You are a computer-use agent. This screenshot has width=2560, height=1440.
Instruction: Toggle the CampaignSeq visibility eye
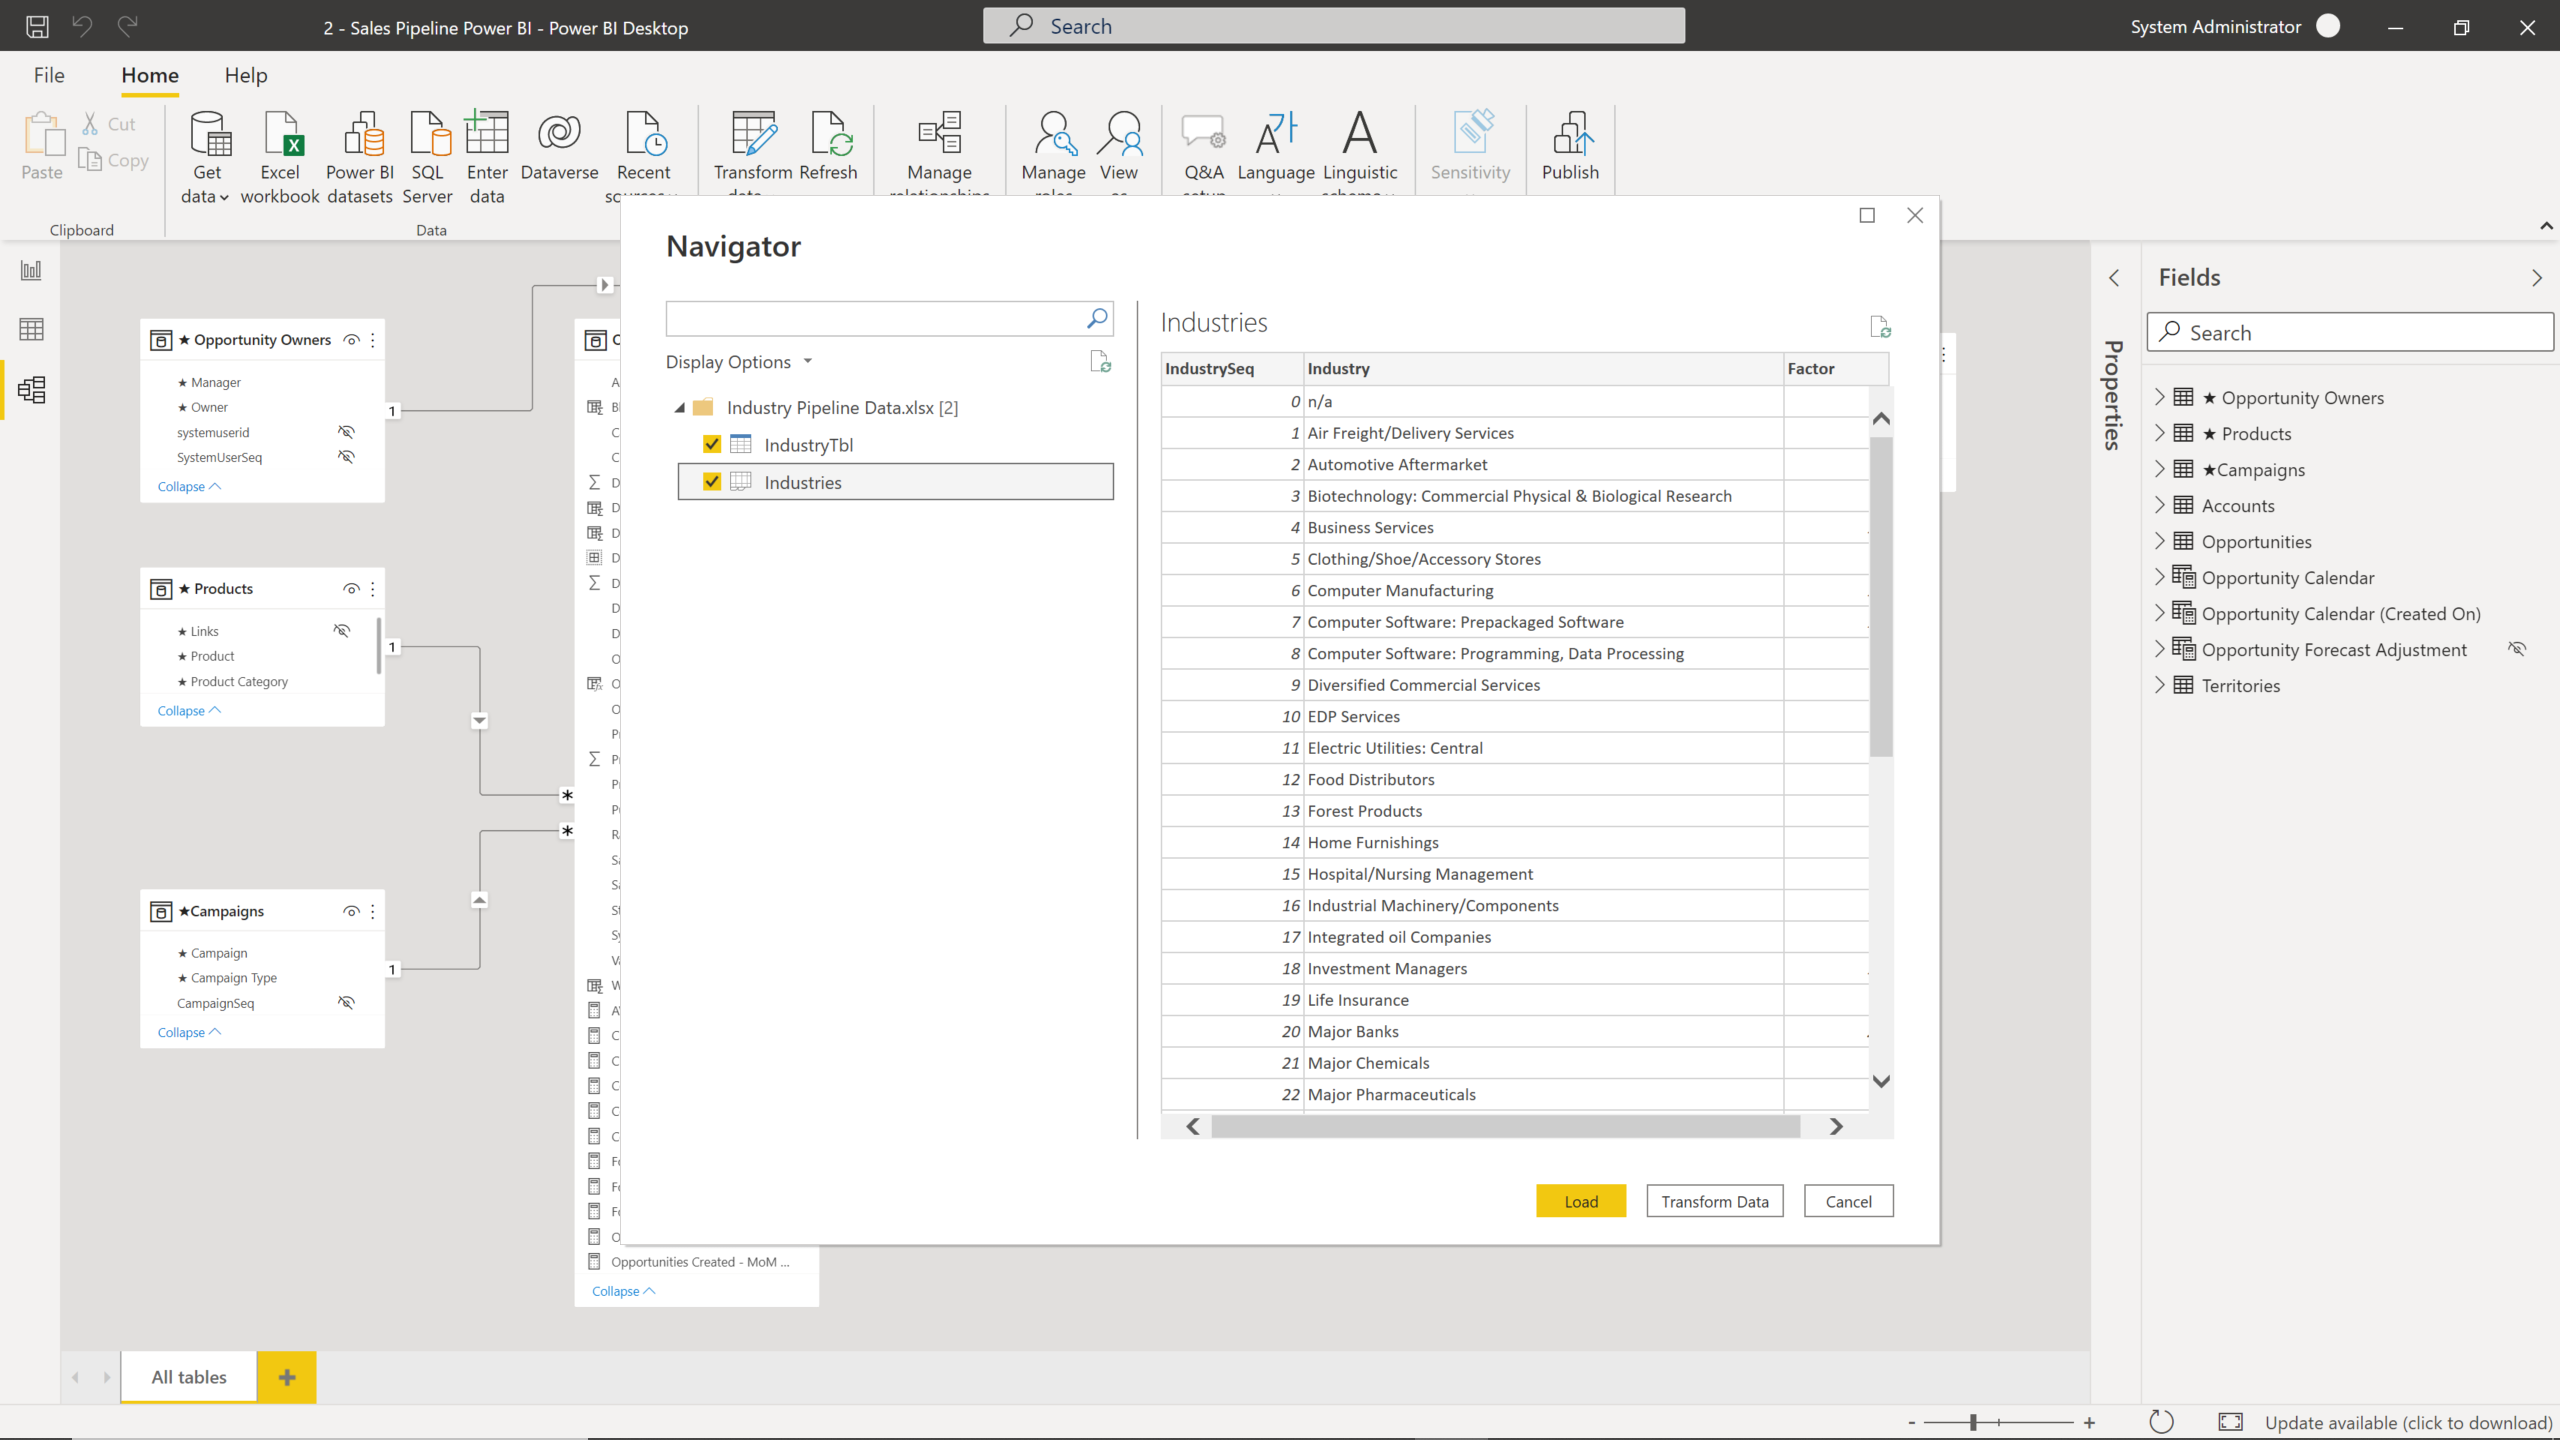point(347,1002)
